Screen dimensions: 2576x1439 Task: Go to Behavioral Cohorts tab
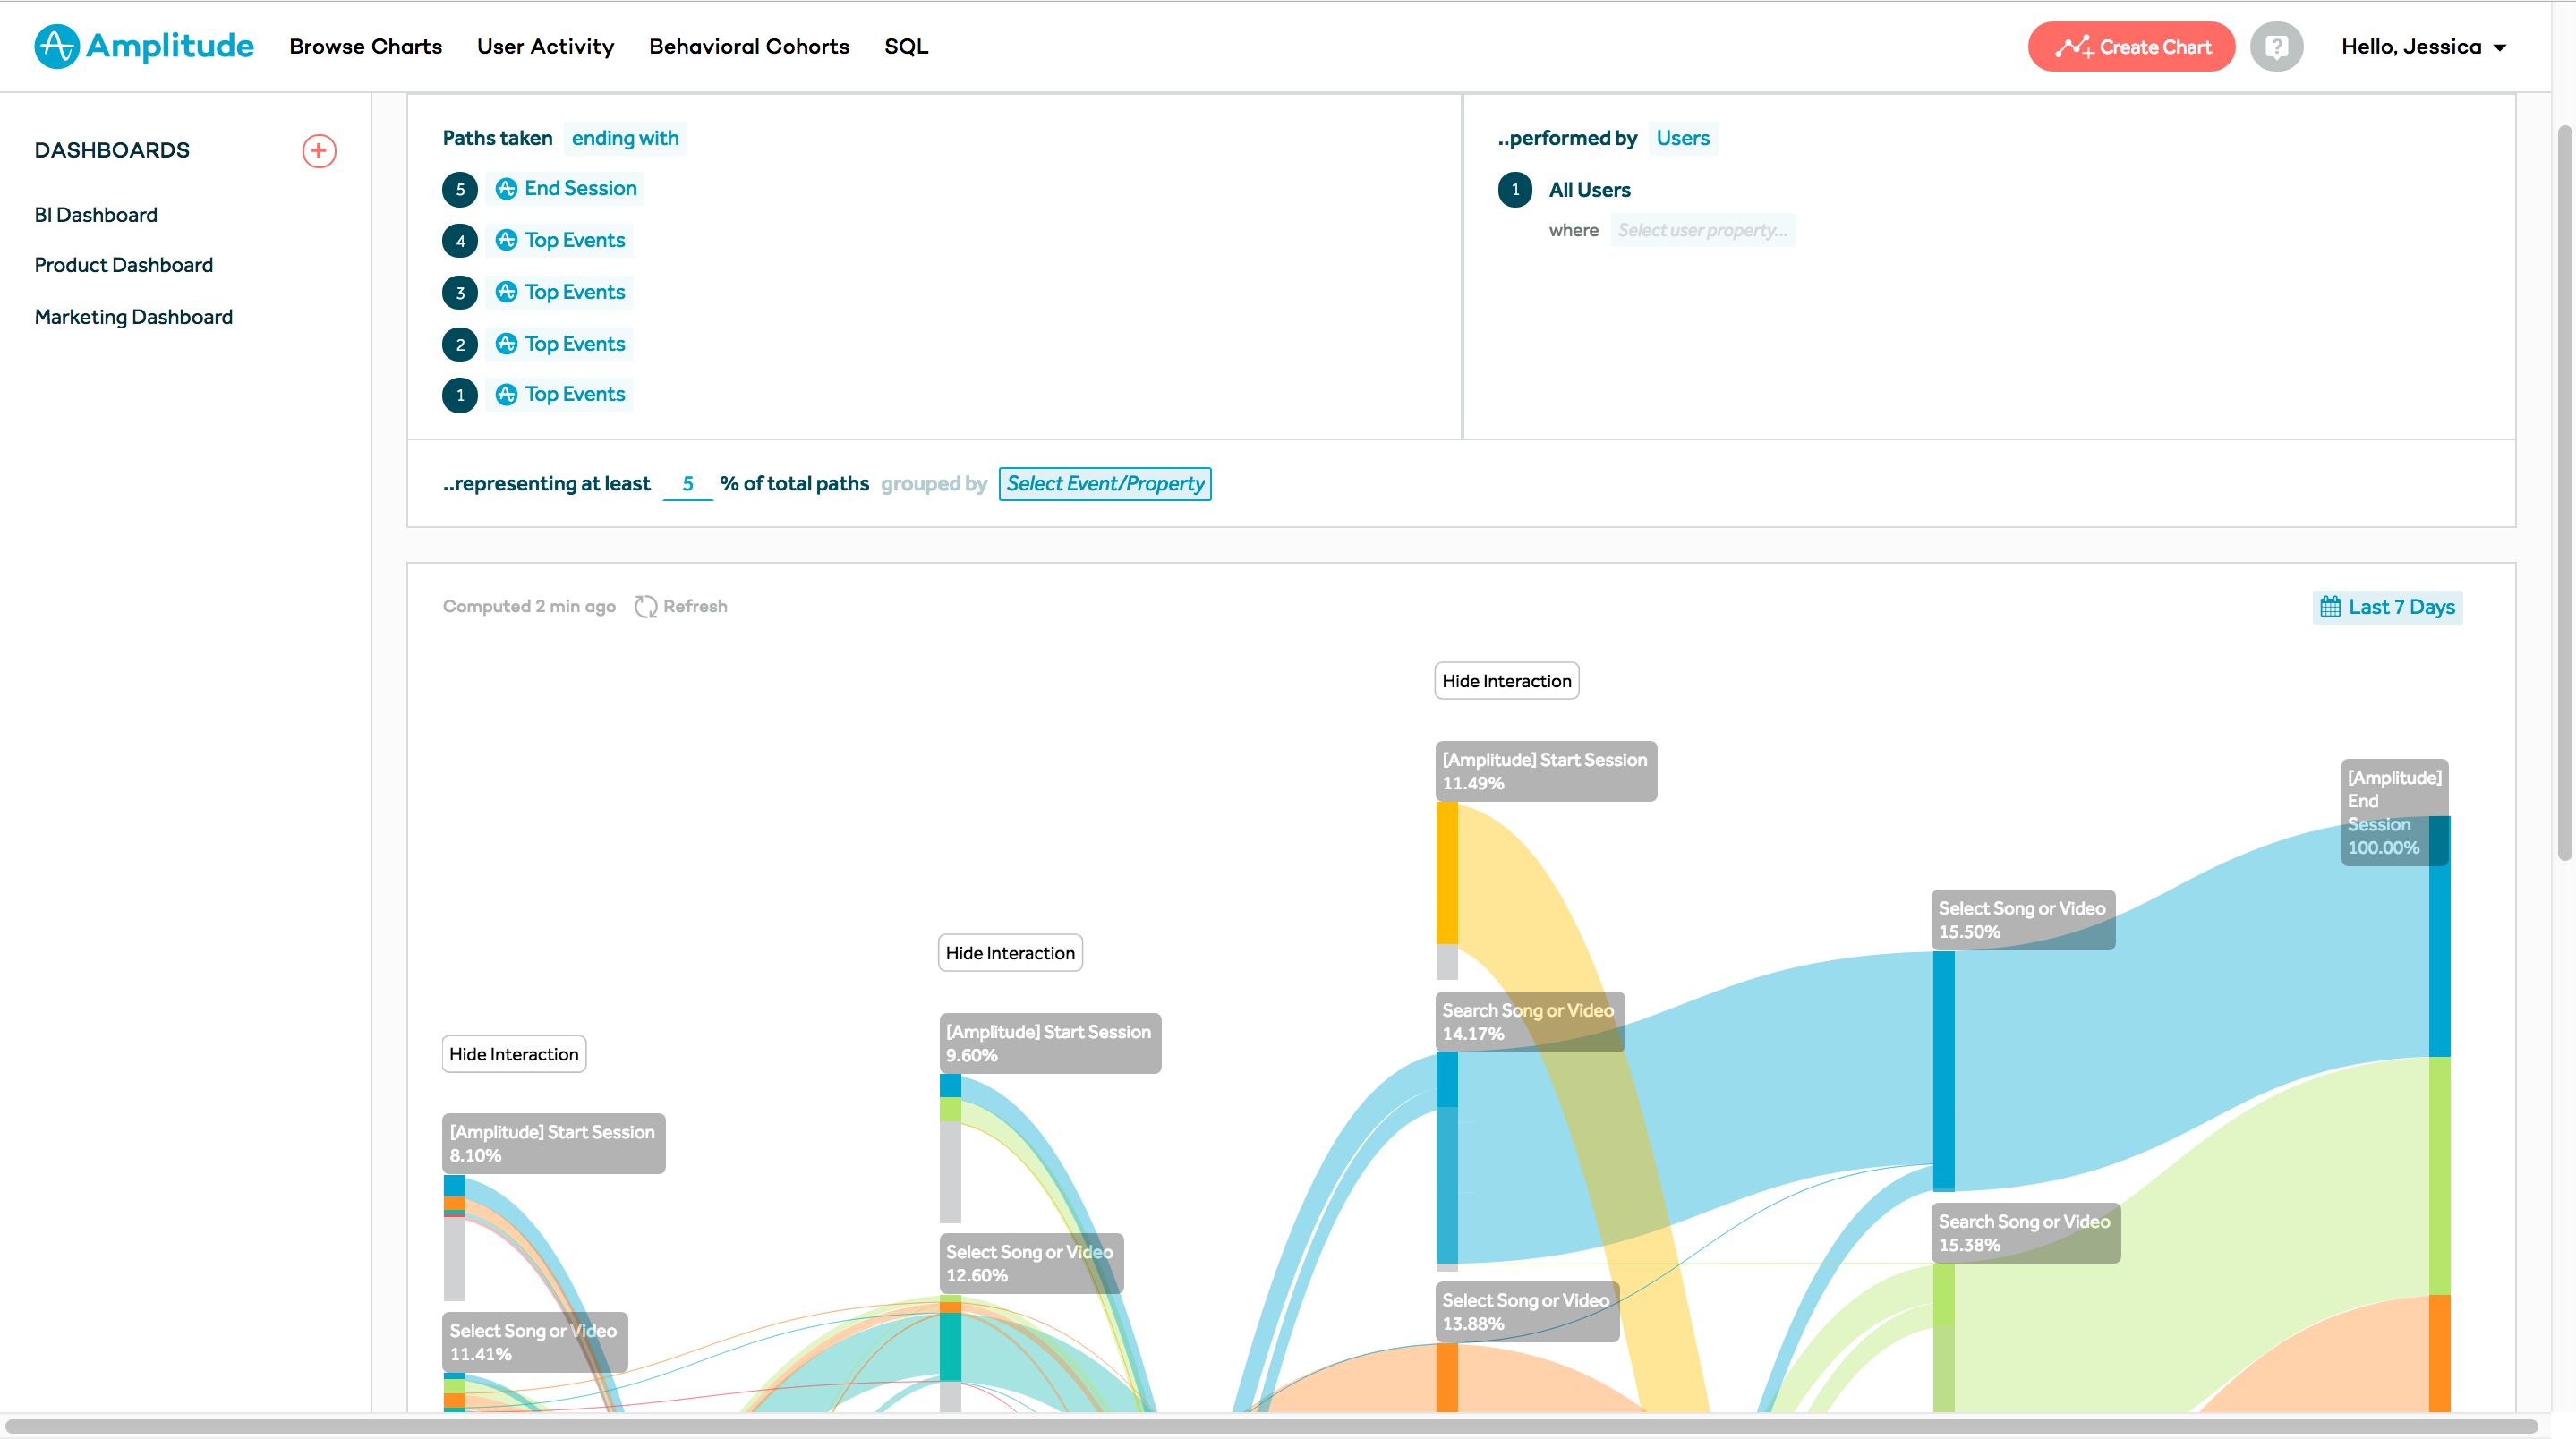pyautogui.click(x=748, y=47)
